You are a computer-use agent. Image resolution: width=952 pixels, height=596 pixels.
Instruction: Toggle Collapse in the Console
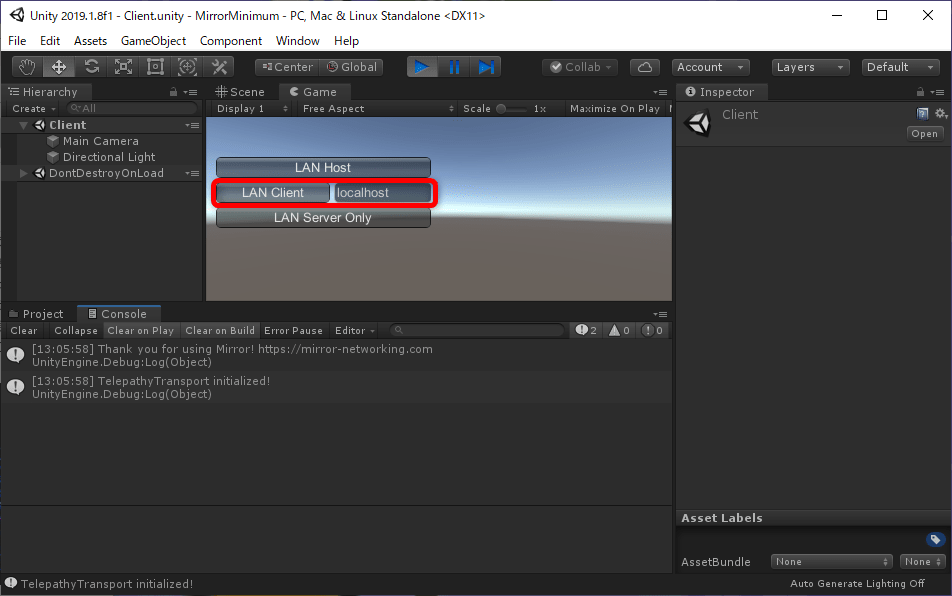point(76,330)
